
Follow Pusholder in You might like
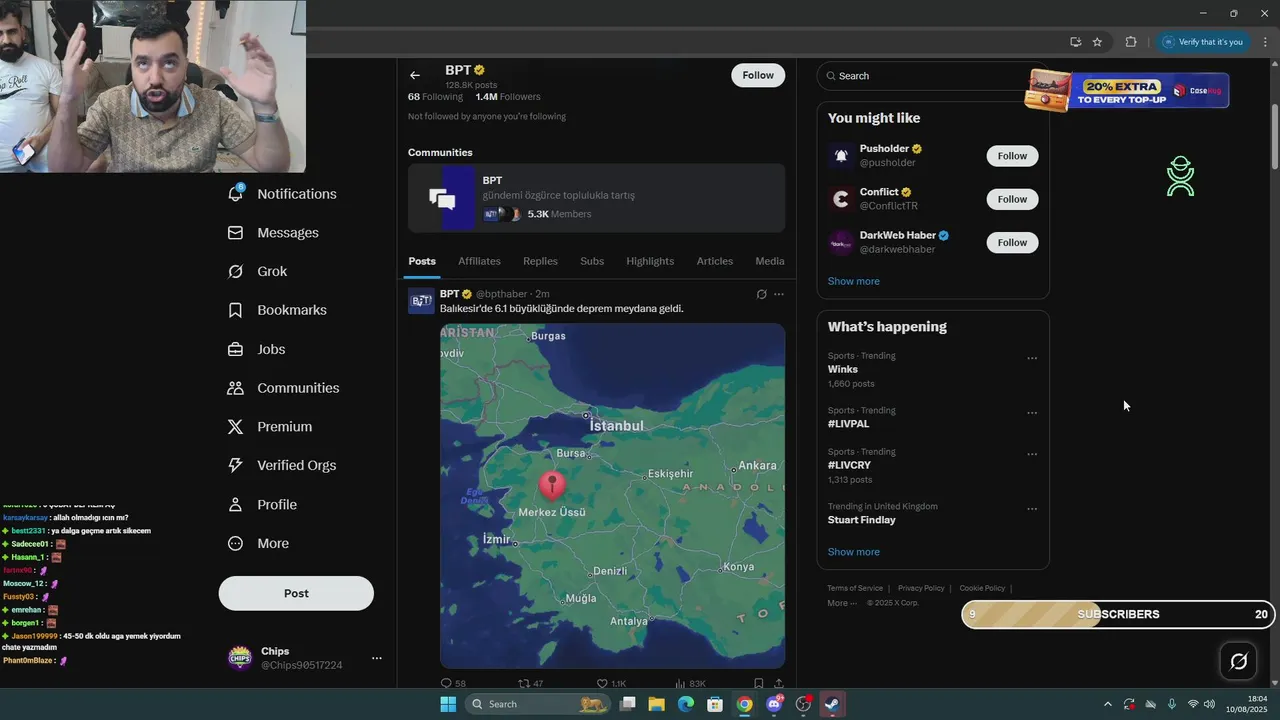coord(1012,156)
